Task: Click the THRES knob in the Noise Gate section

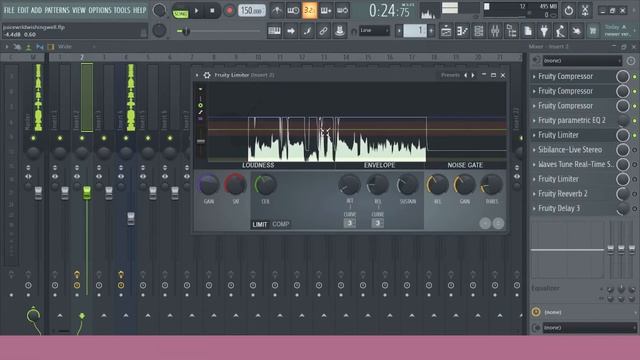Action: (x=491, y=185)
